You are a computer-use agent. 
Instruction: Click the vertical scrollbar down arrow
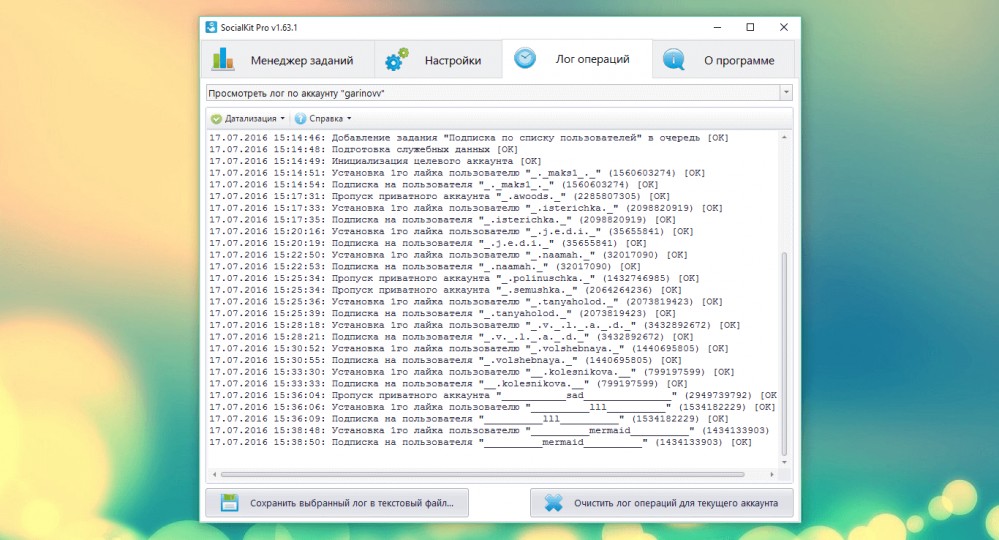pyautogui.click(x=784, y=462)
